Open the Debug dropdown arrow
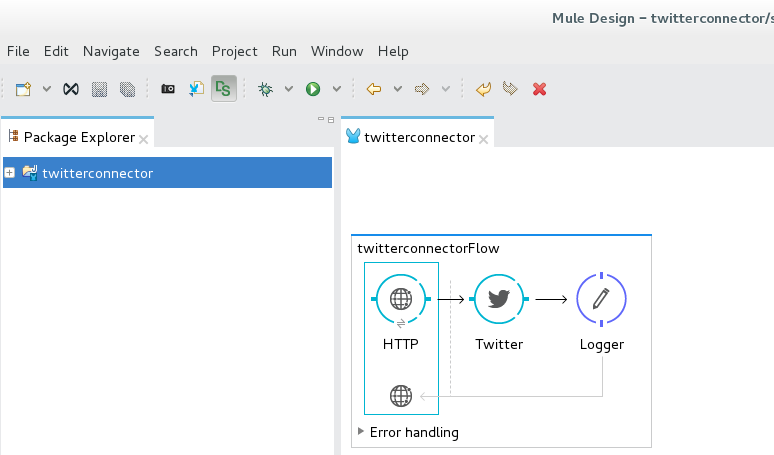 pyautogui.click(x=289, y=89)
